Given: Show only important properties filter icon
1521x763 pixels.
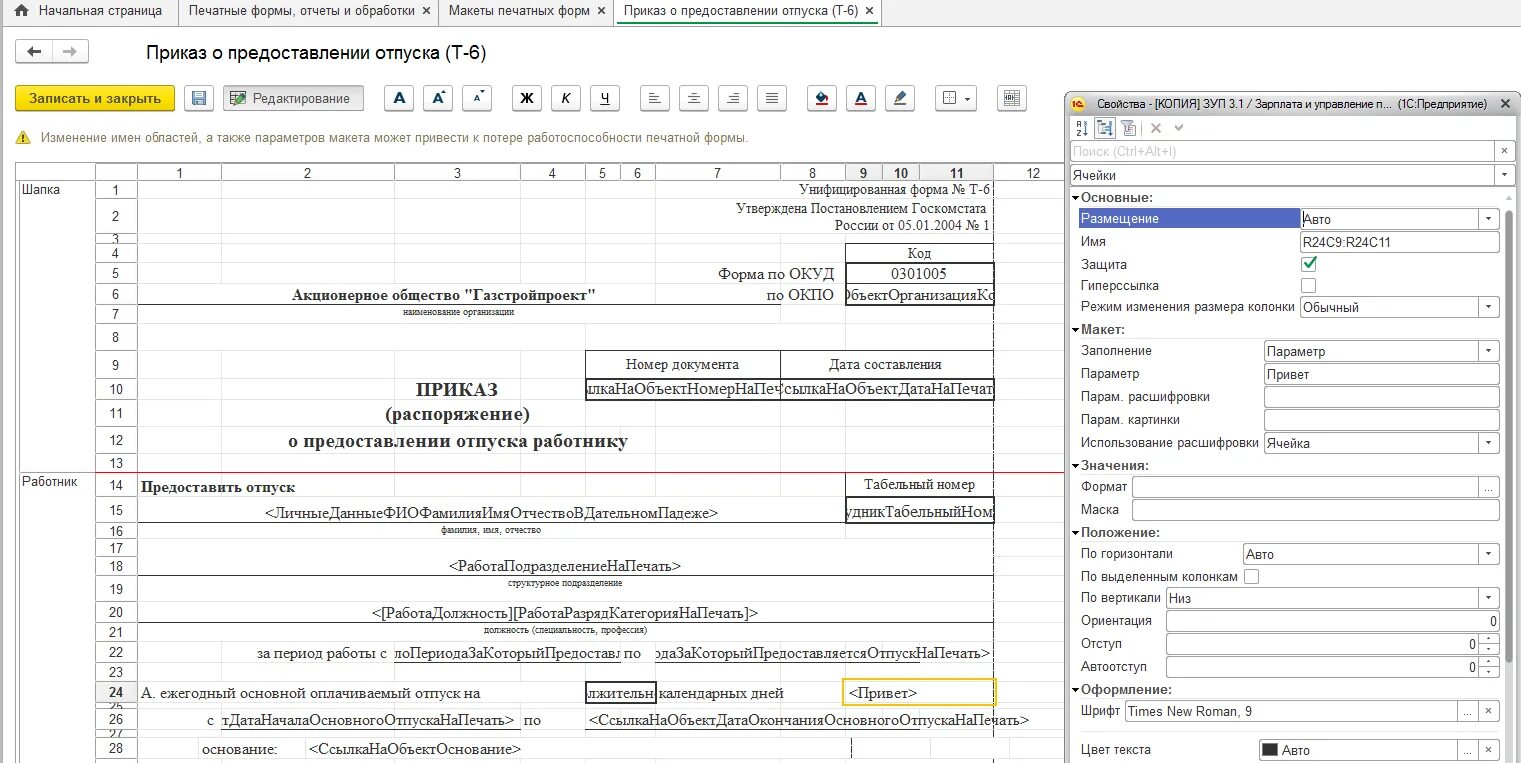Looking at the screenshot, I should click(1128, 128).
